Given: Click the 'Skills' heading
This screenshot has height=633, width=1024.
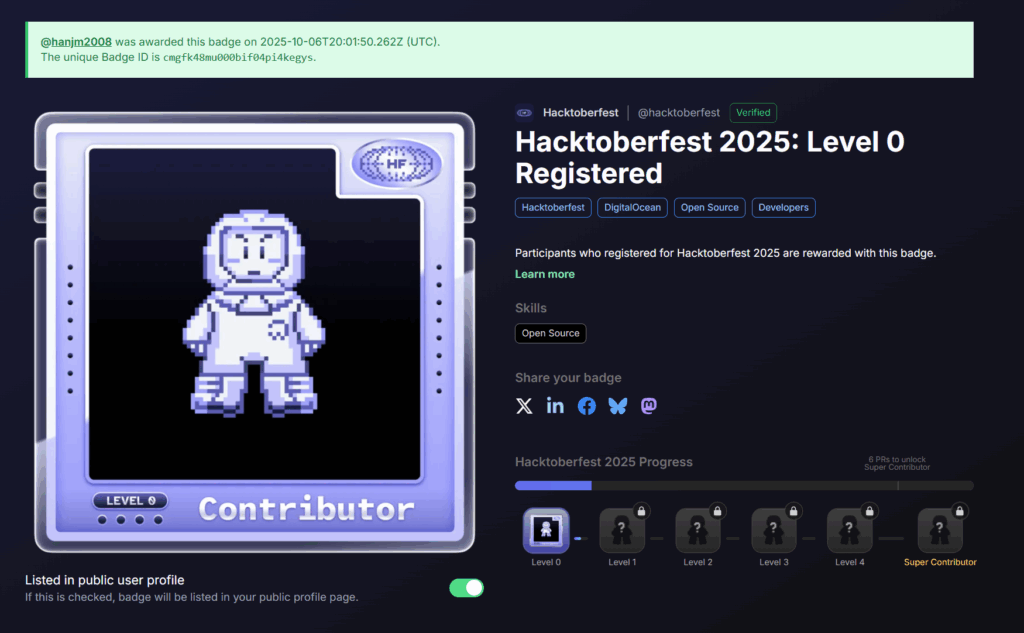Looking at the screenshot, I should coord(531,308).
